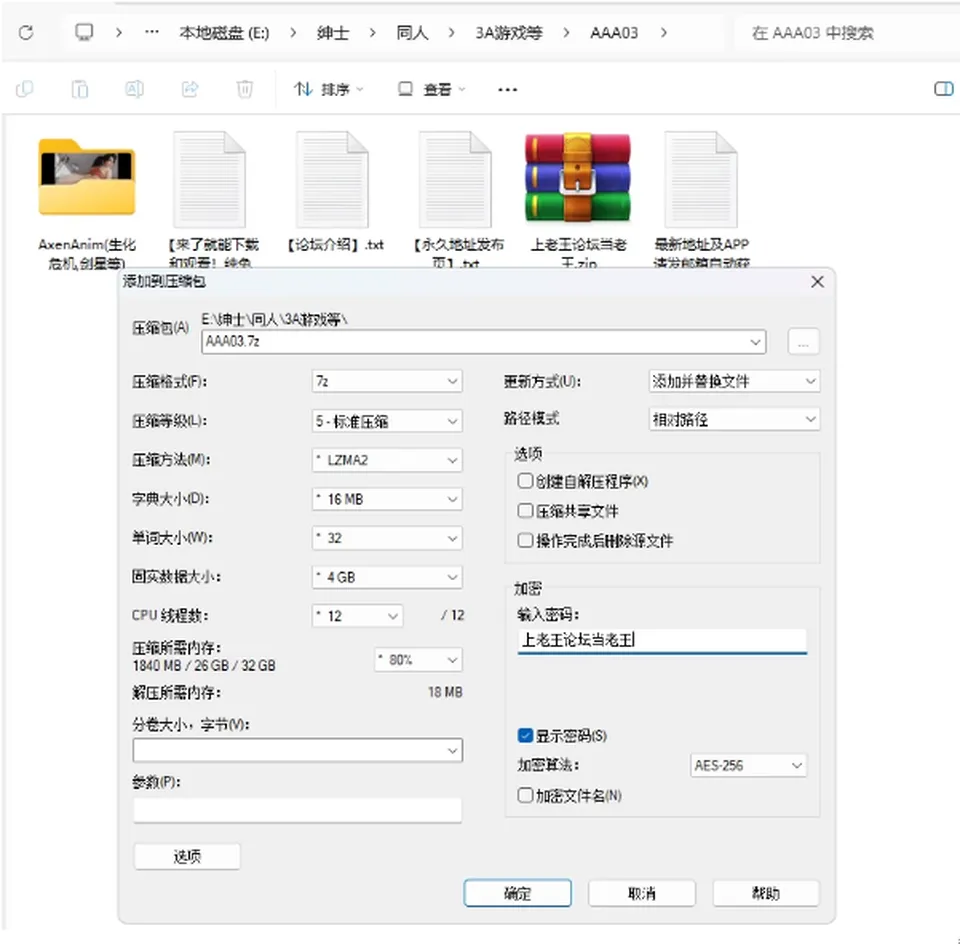Open the three-dot more options in toolbar
The height and width of the screenshot is (947, 960).
pyautogui.click(x=508, y=90)
